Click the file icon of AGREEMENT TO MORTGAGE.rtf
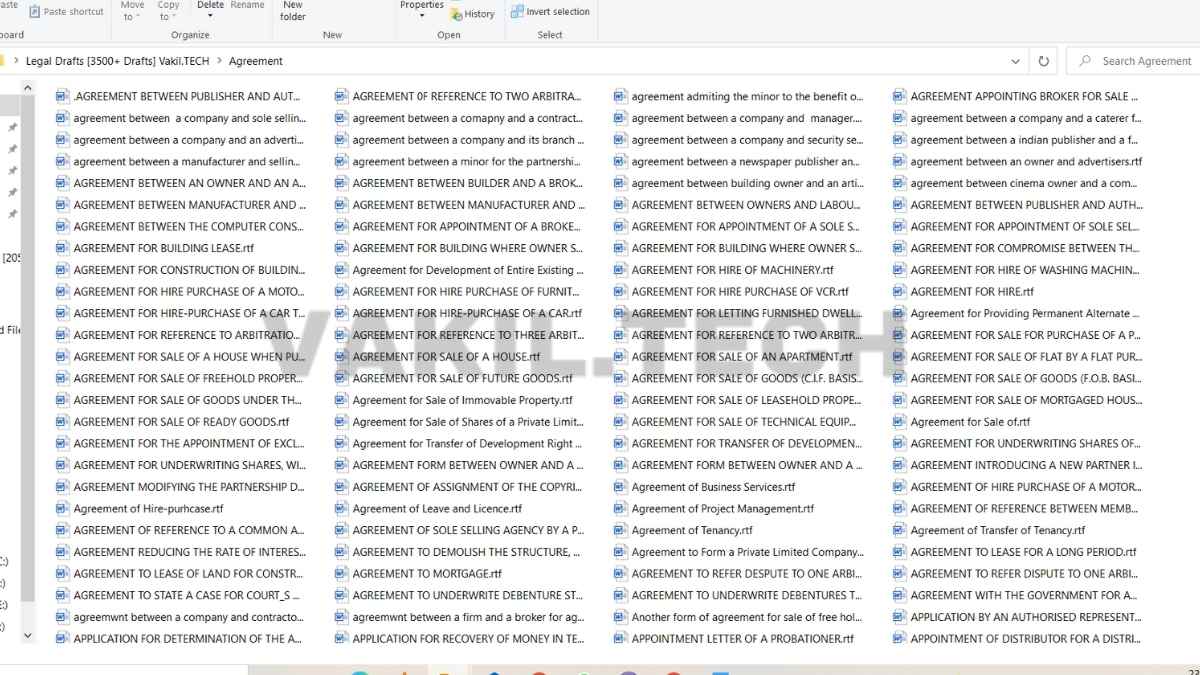The image size is (1200, 675). [342, 574]
